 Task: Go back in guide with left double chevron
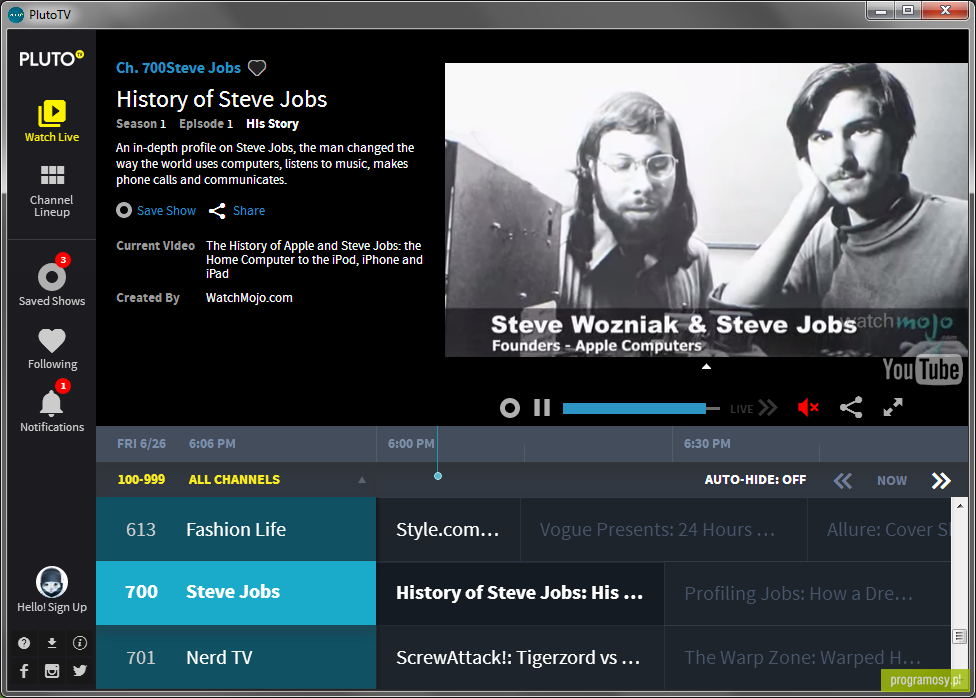click(x=843, y=481)
